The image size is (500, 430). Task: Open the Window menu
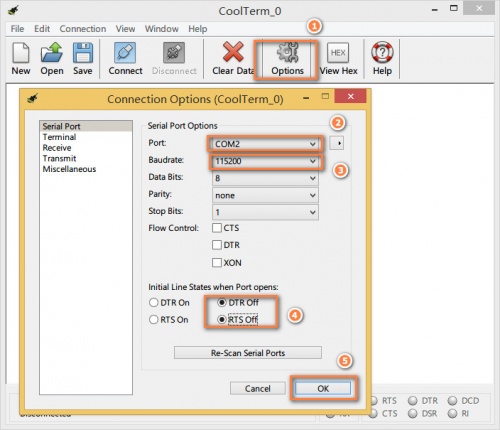click(x=162, y=29)
